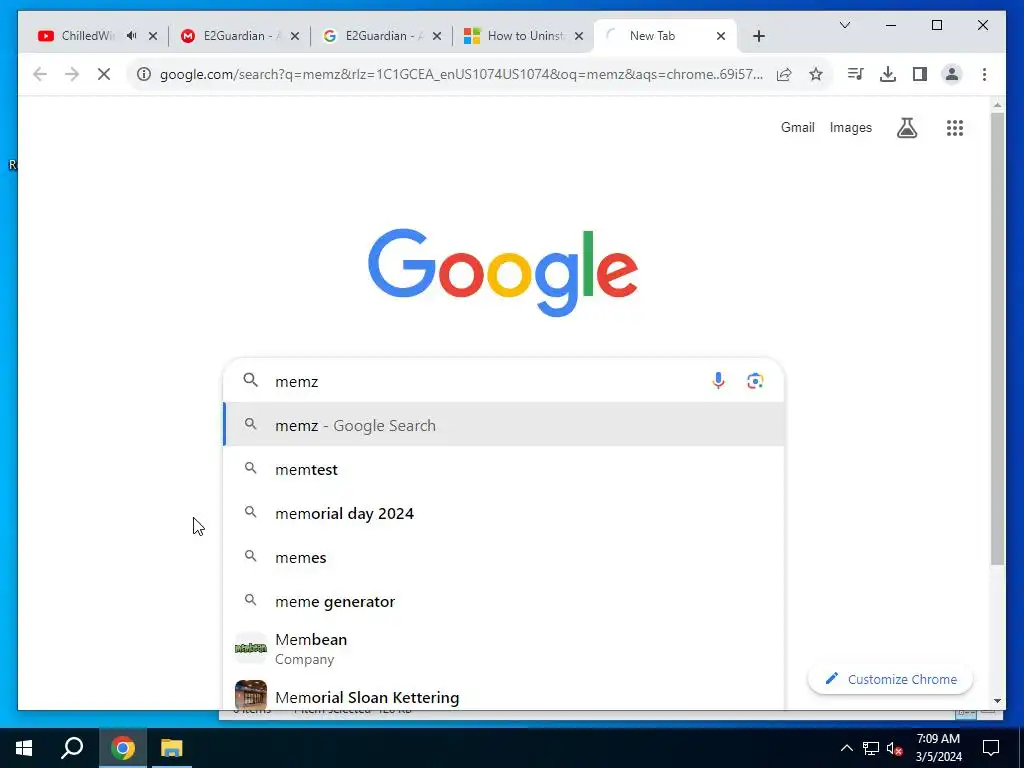Viewport: 1024px width, 768px height.
Task: Click the address bar URL field
Action: click(461, 74)
